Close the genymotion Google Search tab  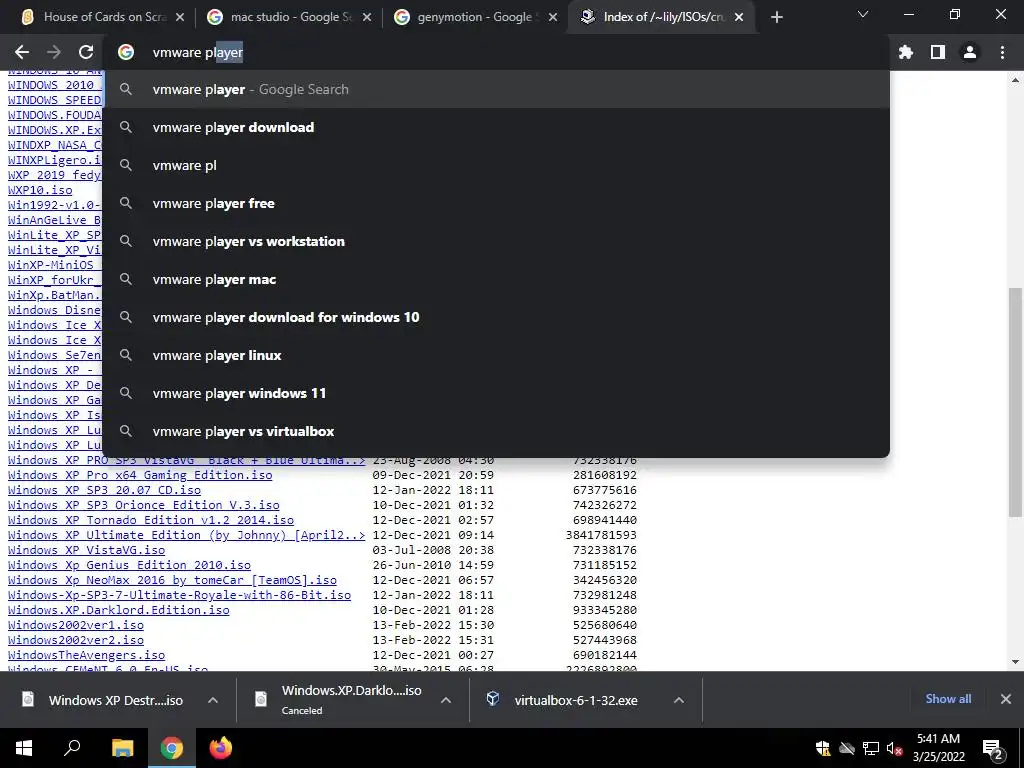click(553, 17)
